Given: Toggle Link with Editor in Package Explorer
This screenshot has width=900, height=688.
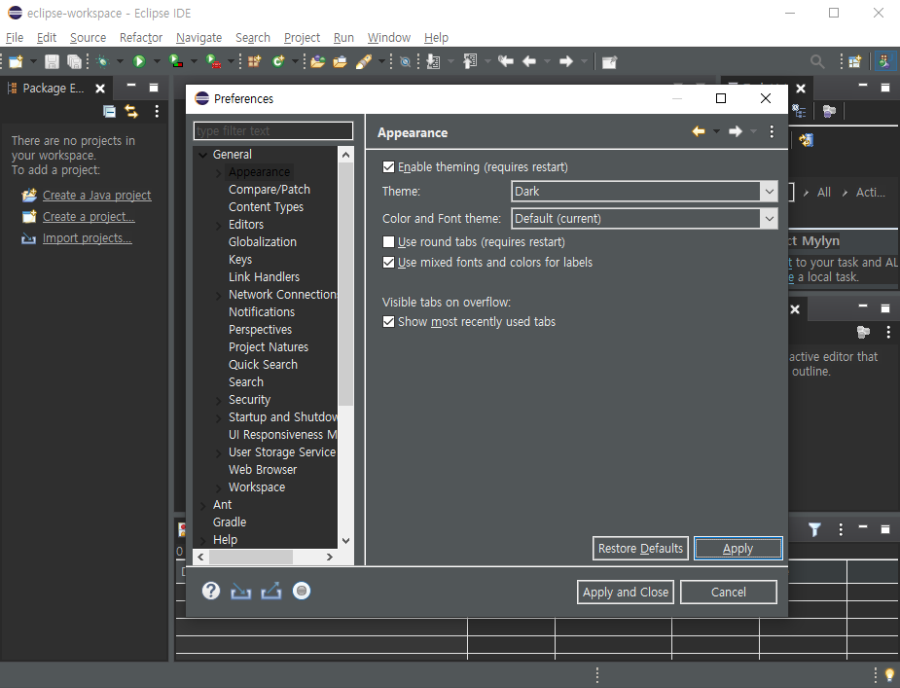Looking at the screenshot, I should point(131,111).
